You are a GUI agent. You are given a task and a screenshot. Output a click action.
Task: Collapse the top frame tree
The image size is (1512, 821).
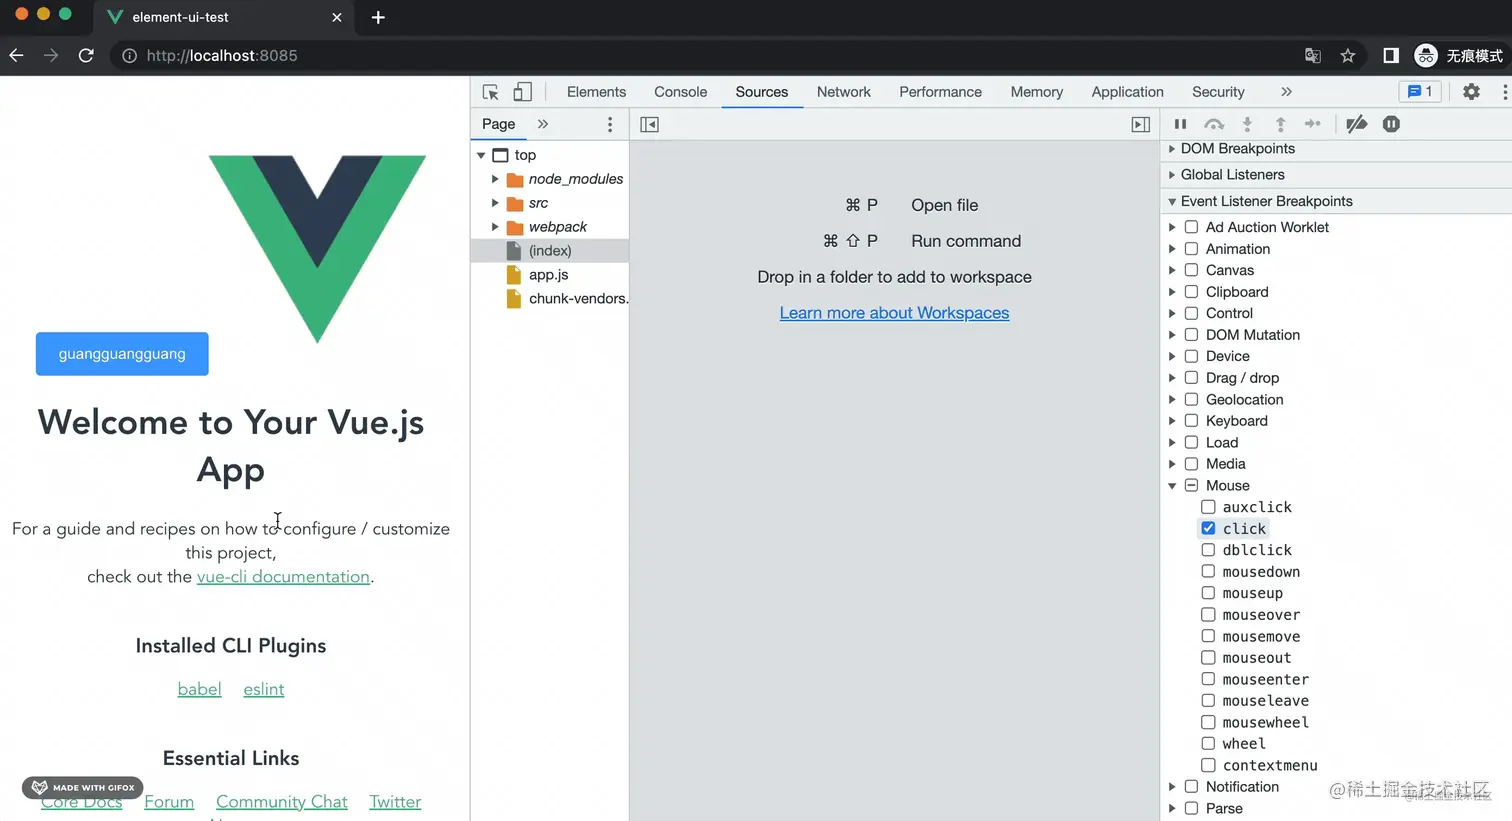[x=481, y=155]
